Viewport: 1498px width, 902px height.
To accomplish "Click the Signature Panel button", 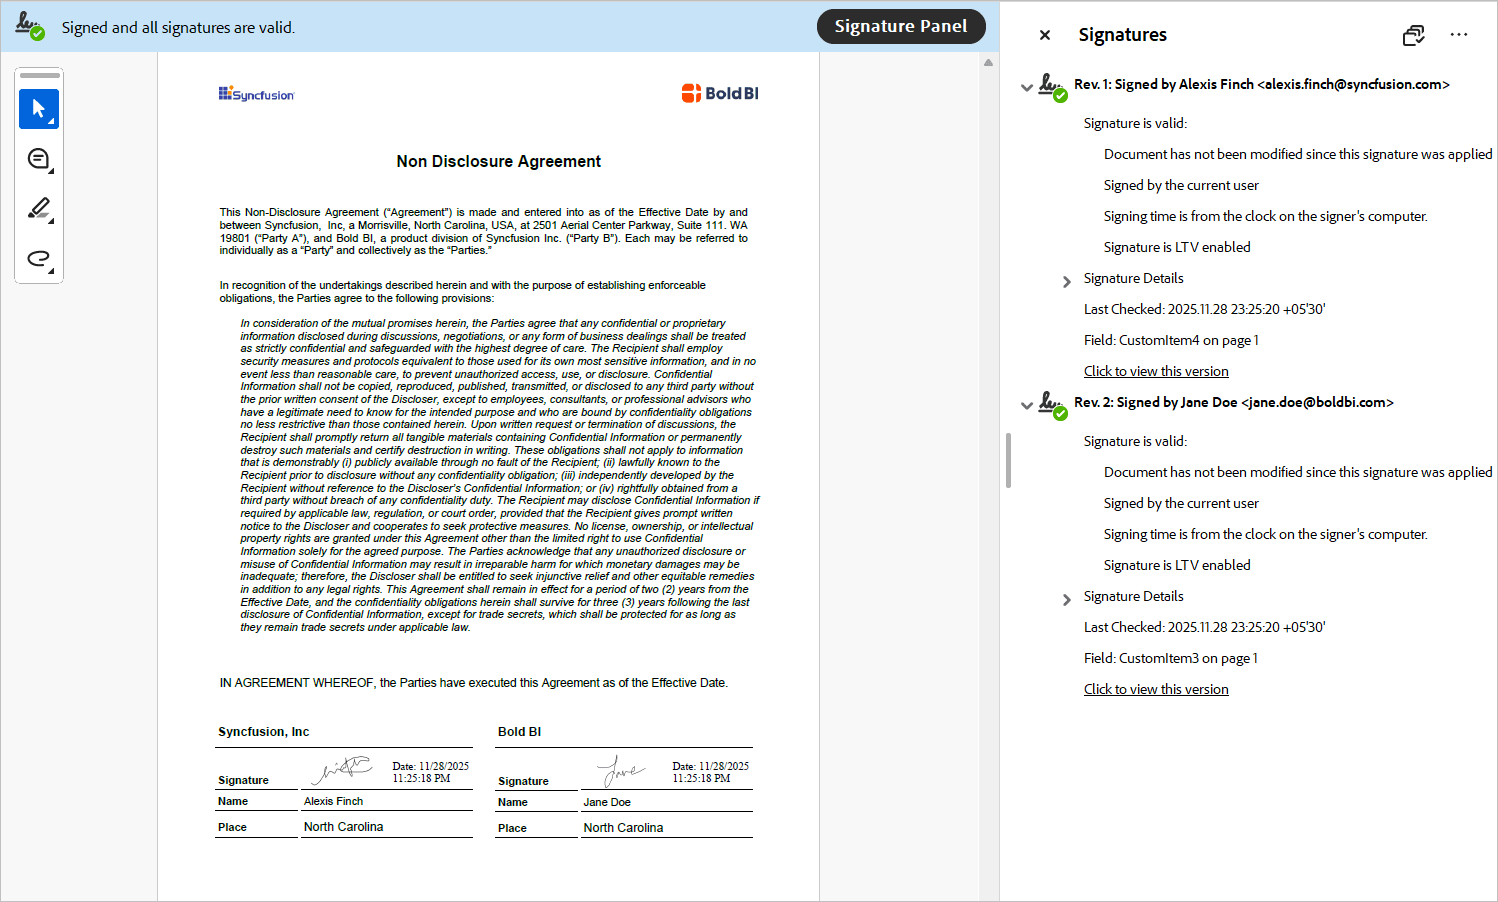I will [901, 26].
